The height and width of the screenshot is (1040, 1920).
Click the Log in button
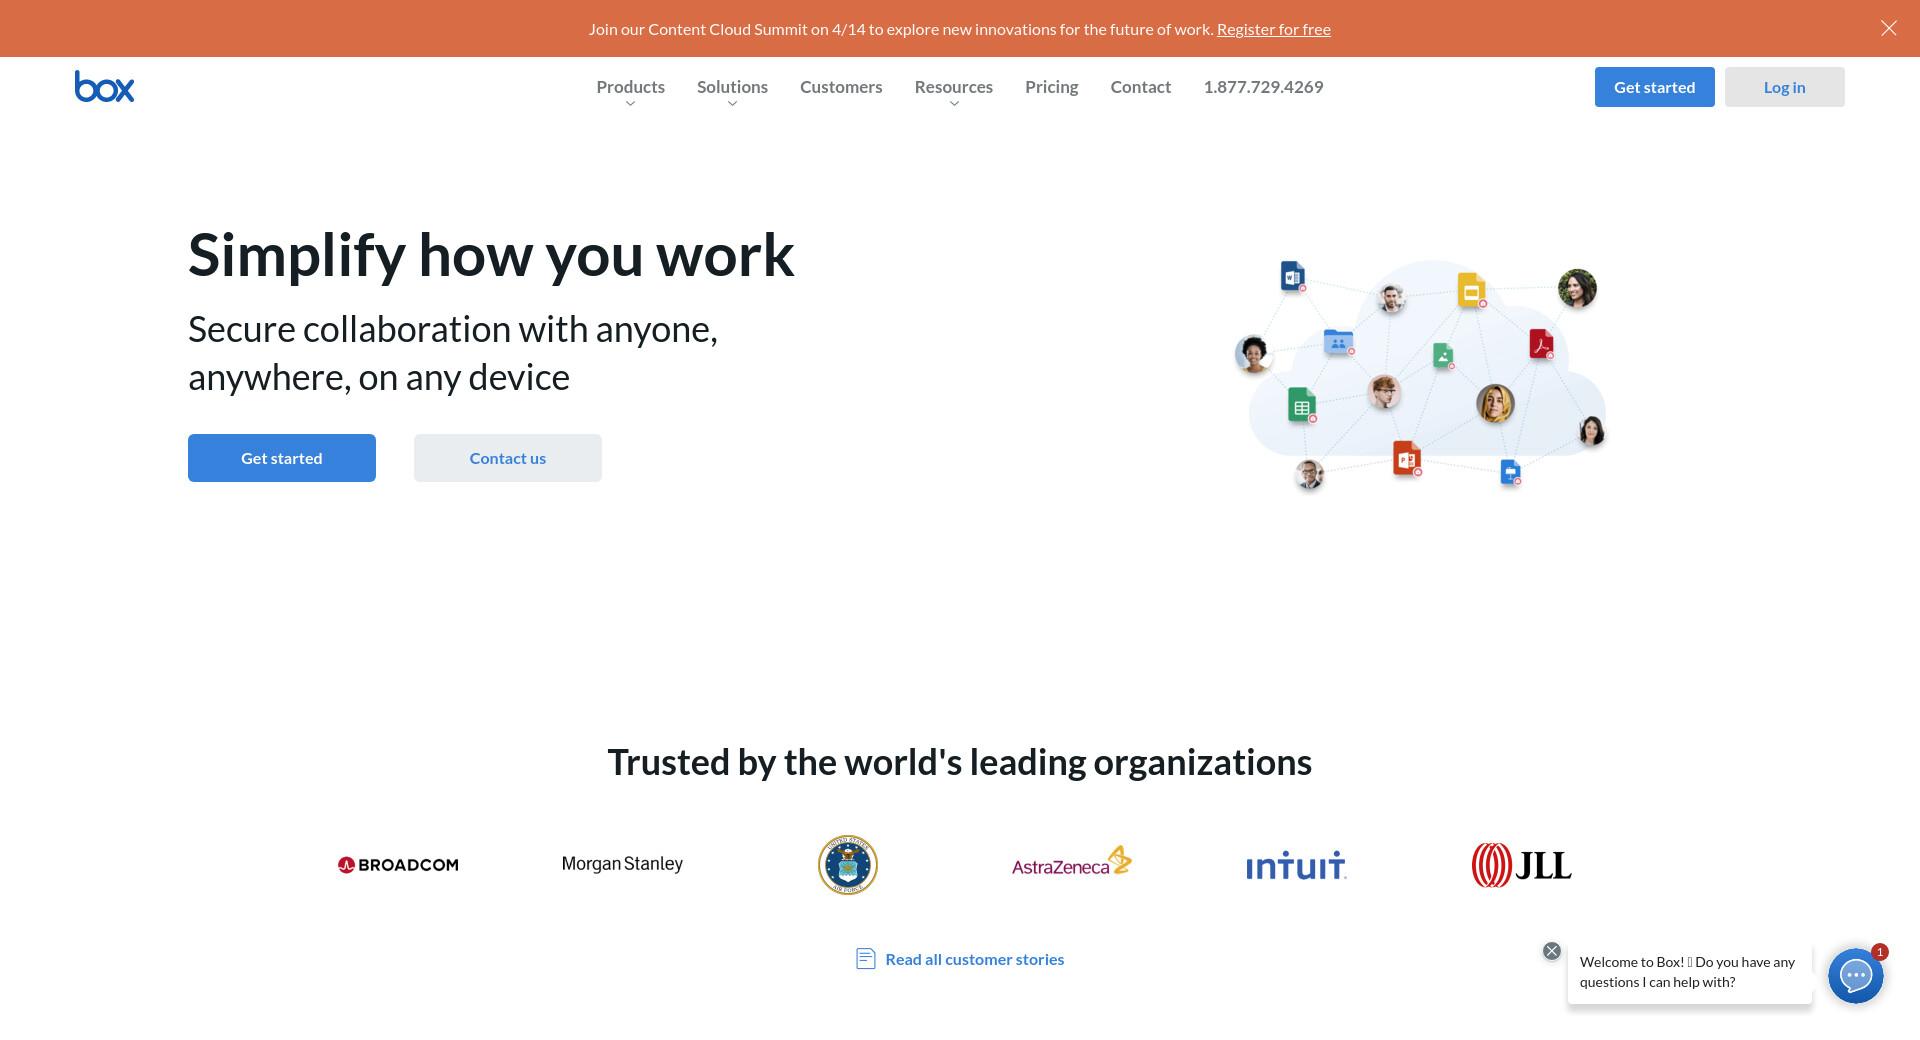[x=1784, y=87]
